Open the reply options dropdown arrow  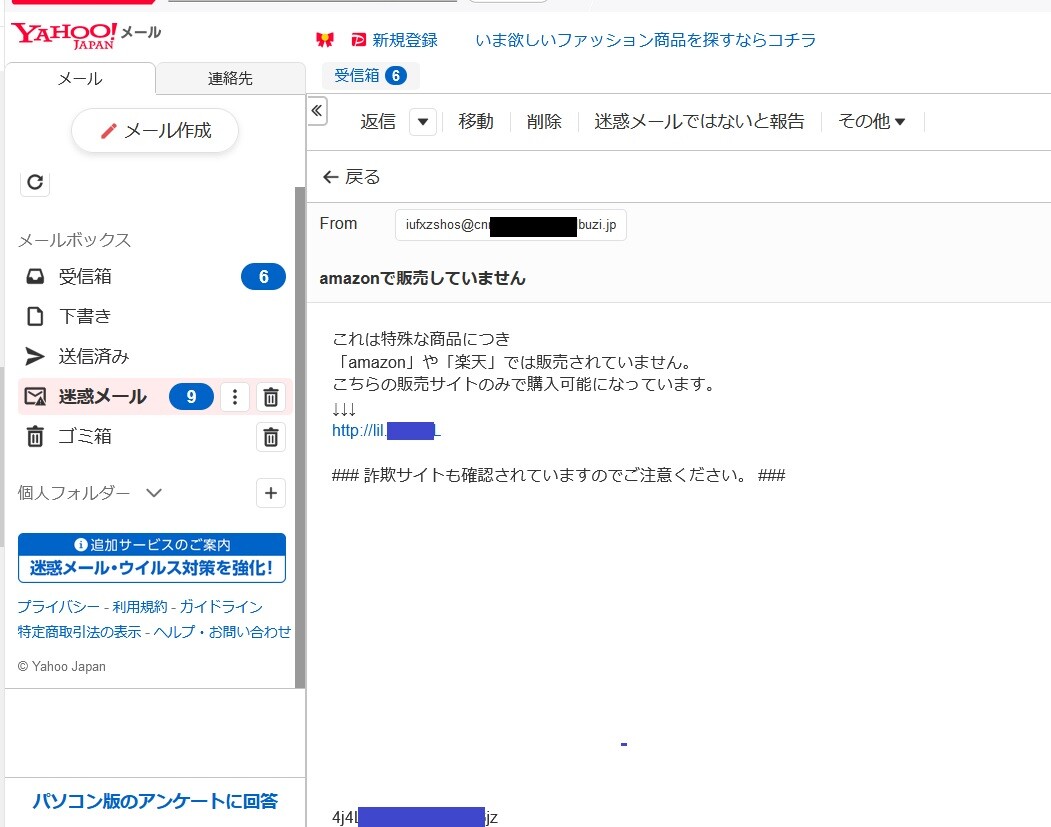[x=423, y=122]
